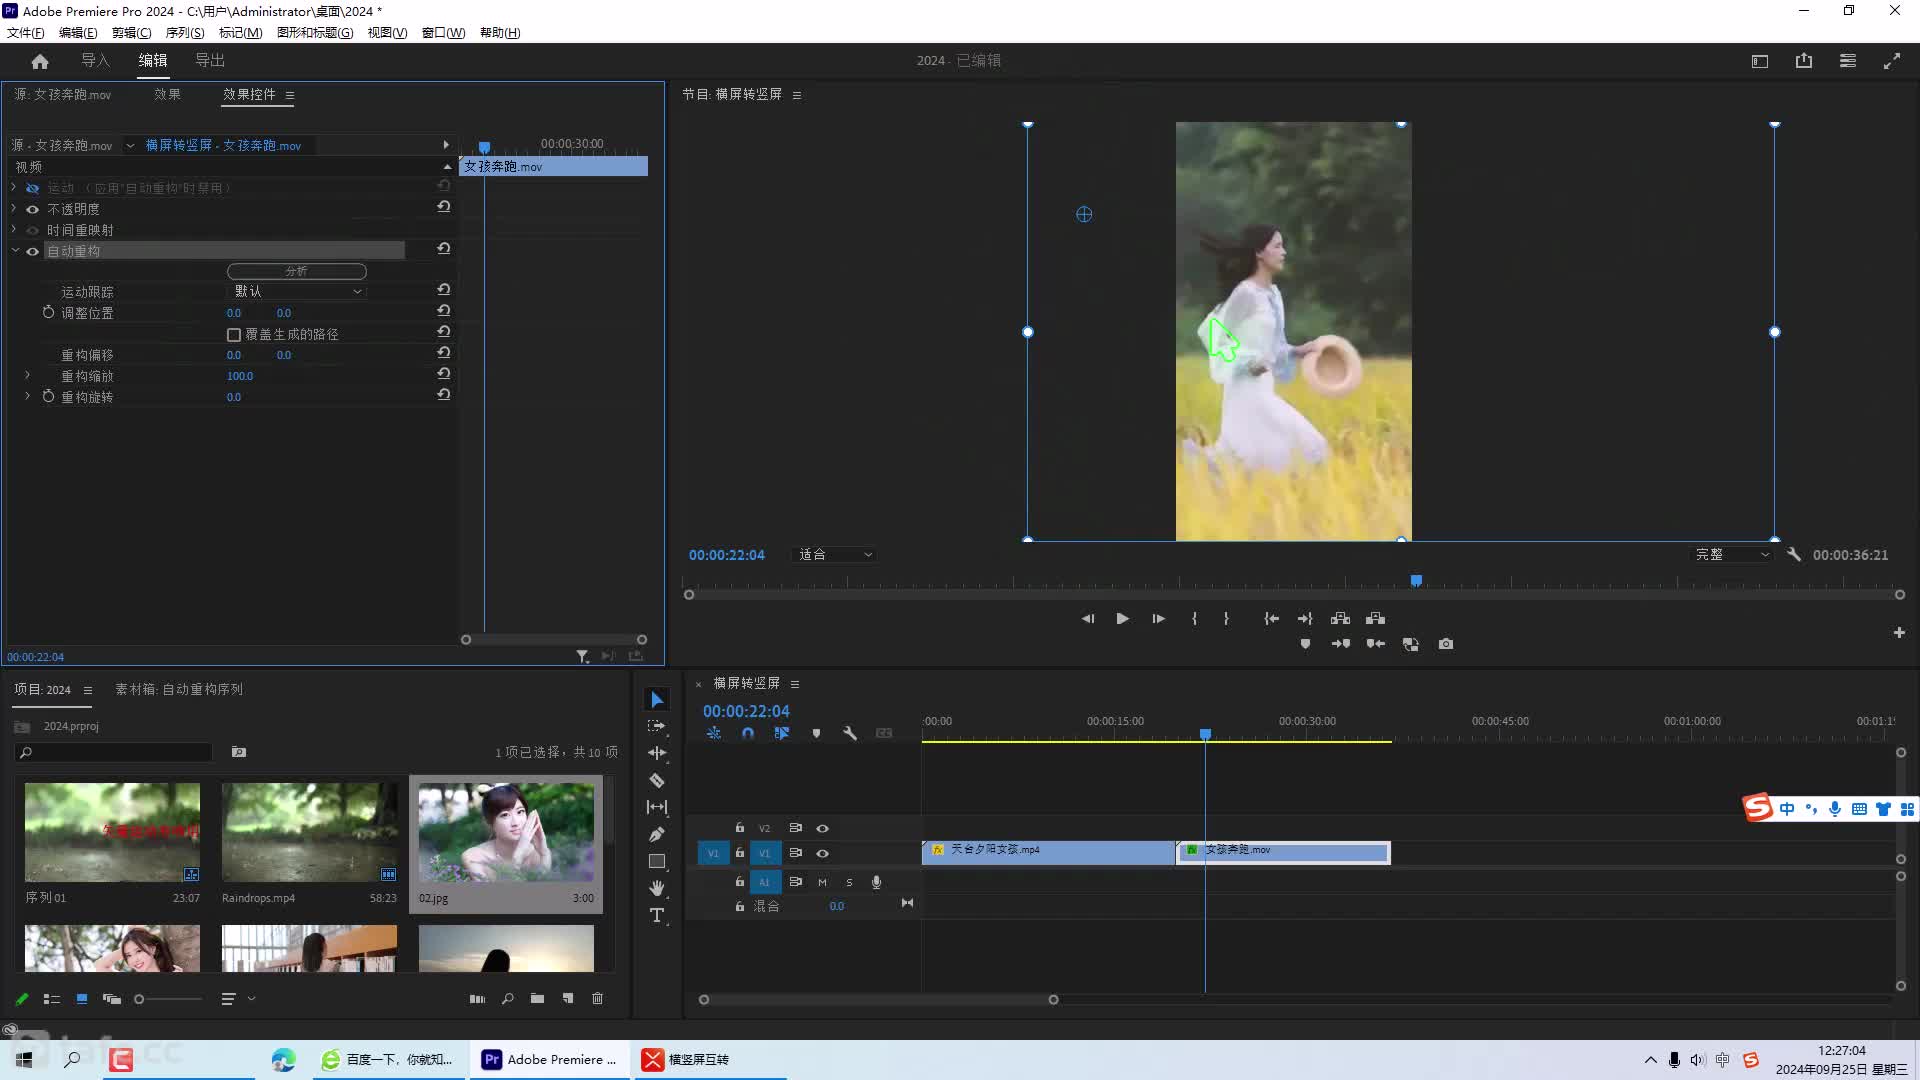Toggle insert as nest sequence button
The height and width of the screenshot is (1080, 1920).
[x=714, y=733]
